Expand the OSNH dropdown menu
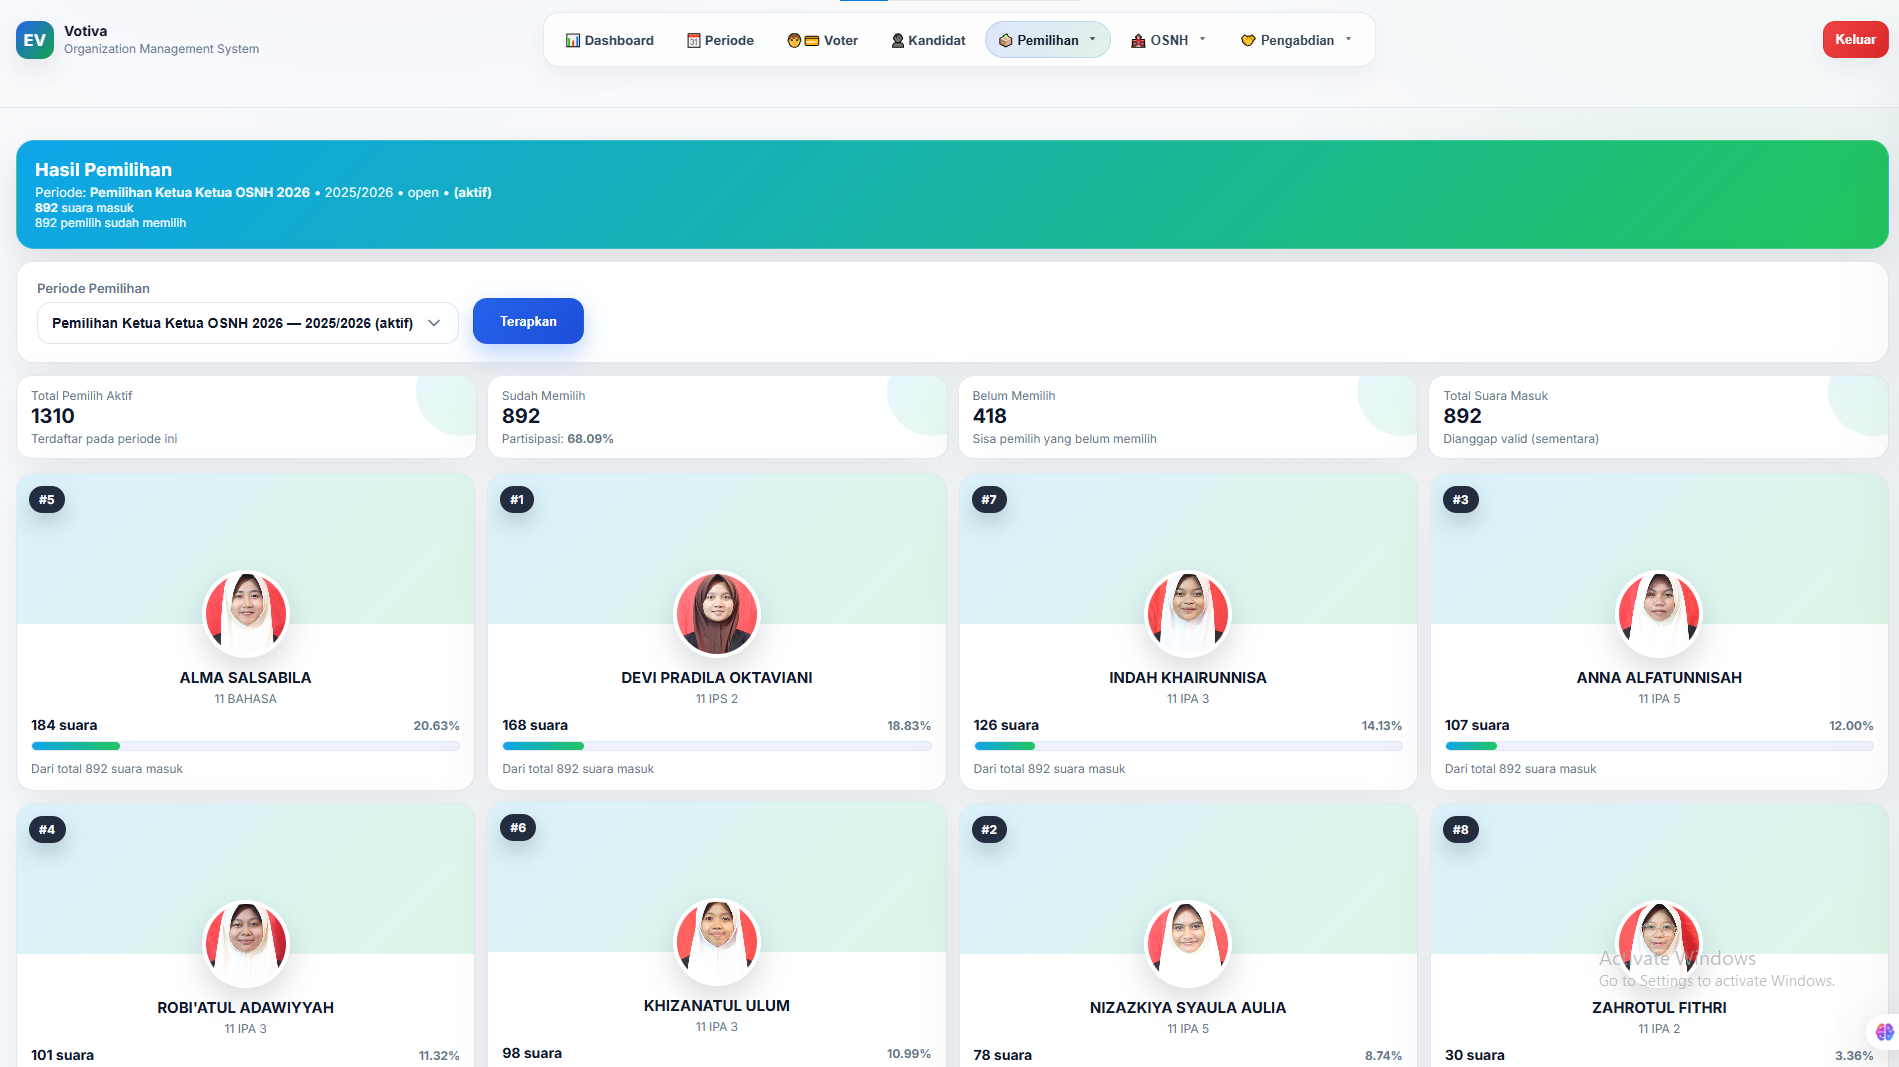This screenshot has width=1899, height=1067. pyautogui.click(x=1169, y=40)
